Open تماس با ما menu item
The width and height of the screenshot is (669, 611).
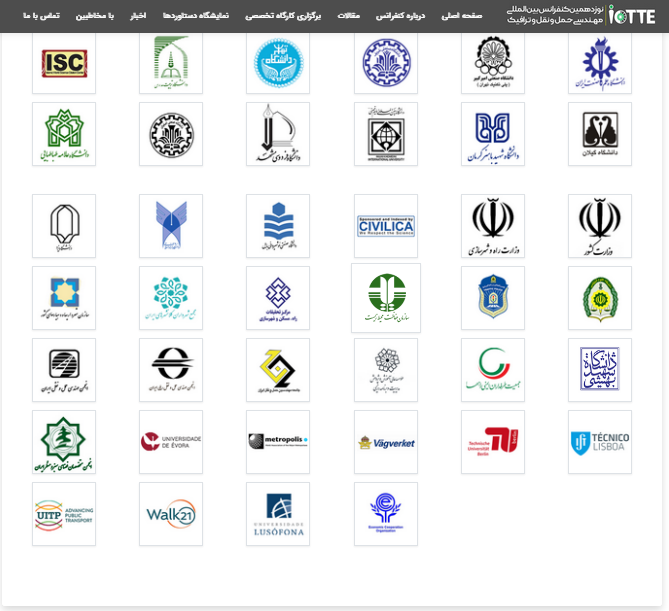tap(41, 16)
